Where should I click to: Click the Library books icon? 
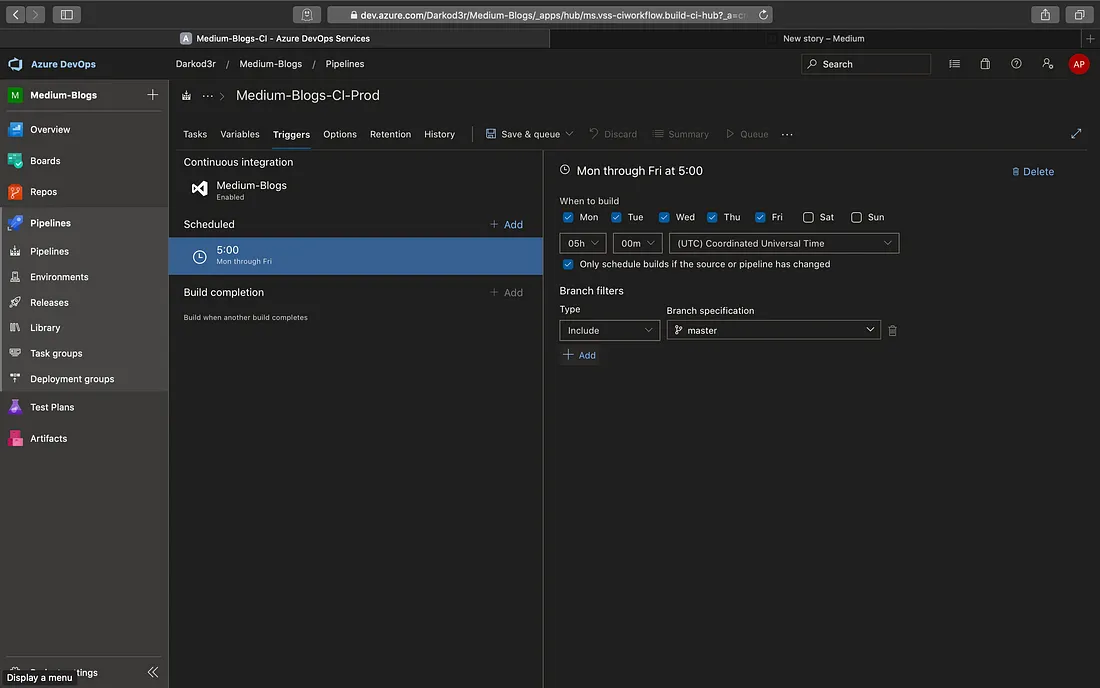(15, 328)
